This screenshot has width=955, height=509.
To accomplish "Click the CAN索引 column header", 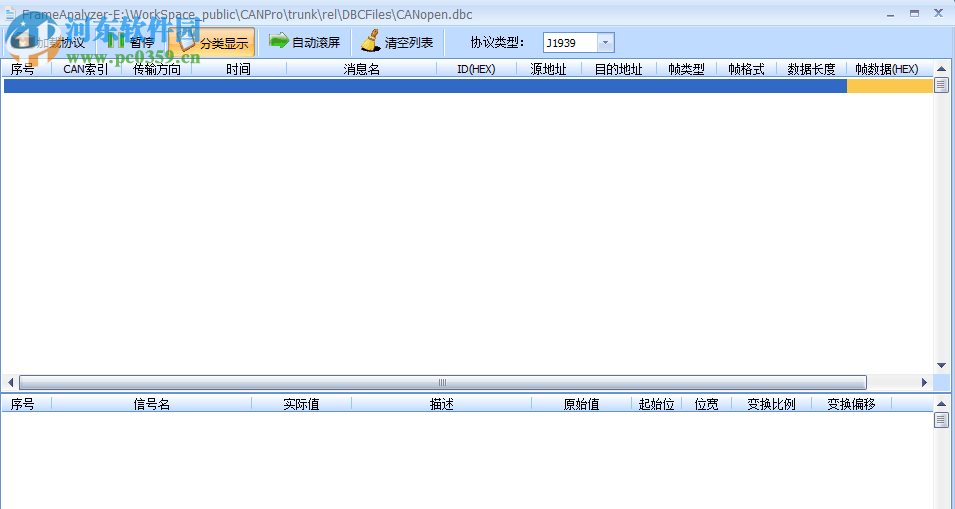I will pos(86,69).
